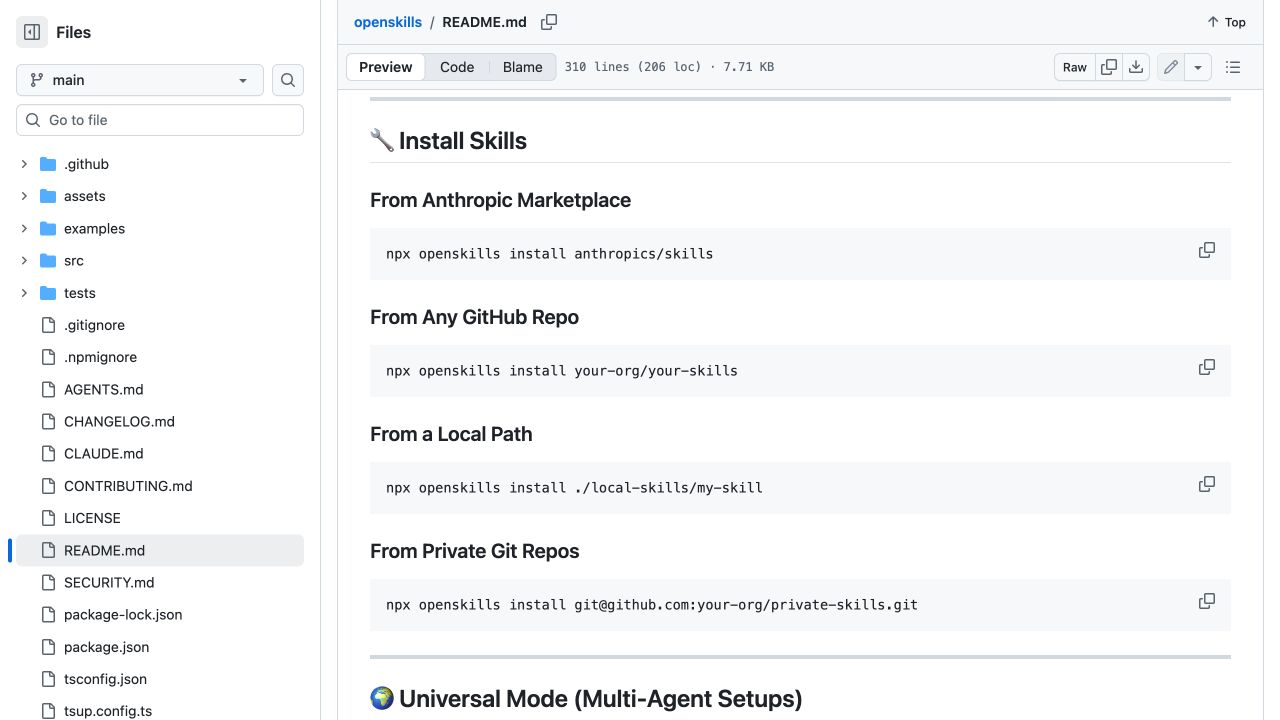This screenshot has height=720, width=1280.
Task: Copy the local-skills install command
Action: point(1207,484)
